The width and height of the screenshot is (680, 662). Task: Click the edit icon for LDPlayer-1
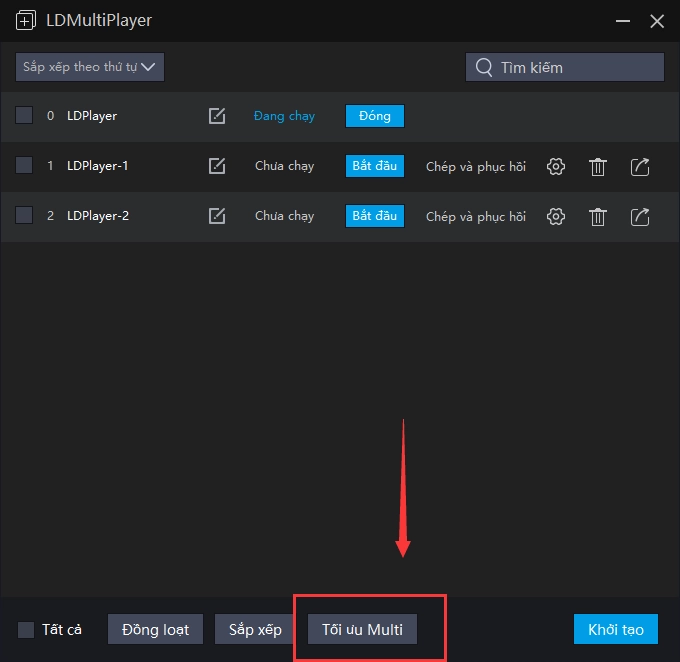[217, 166]
